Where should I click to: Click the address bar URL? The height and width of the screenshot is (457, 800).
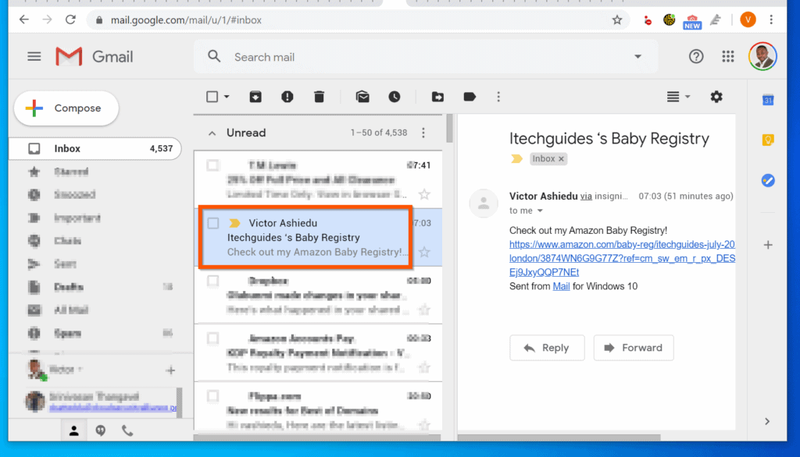(x=186, y=20)
